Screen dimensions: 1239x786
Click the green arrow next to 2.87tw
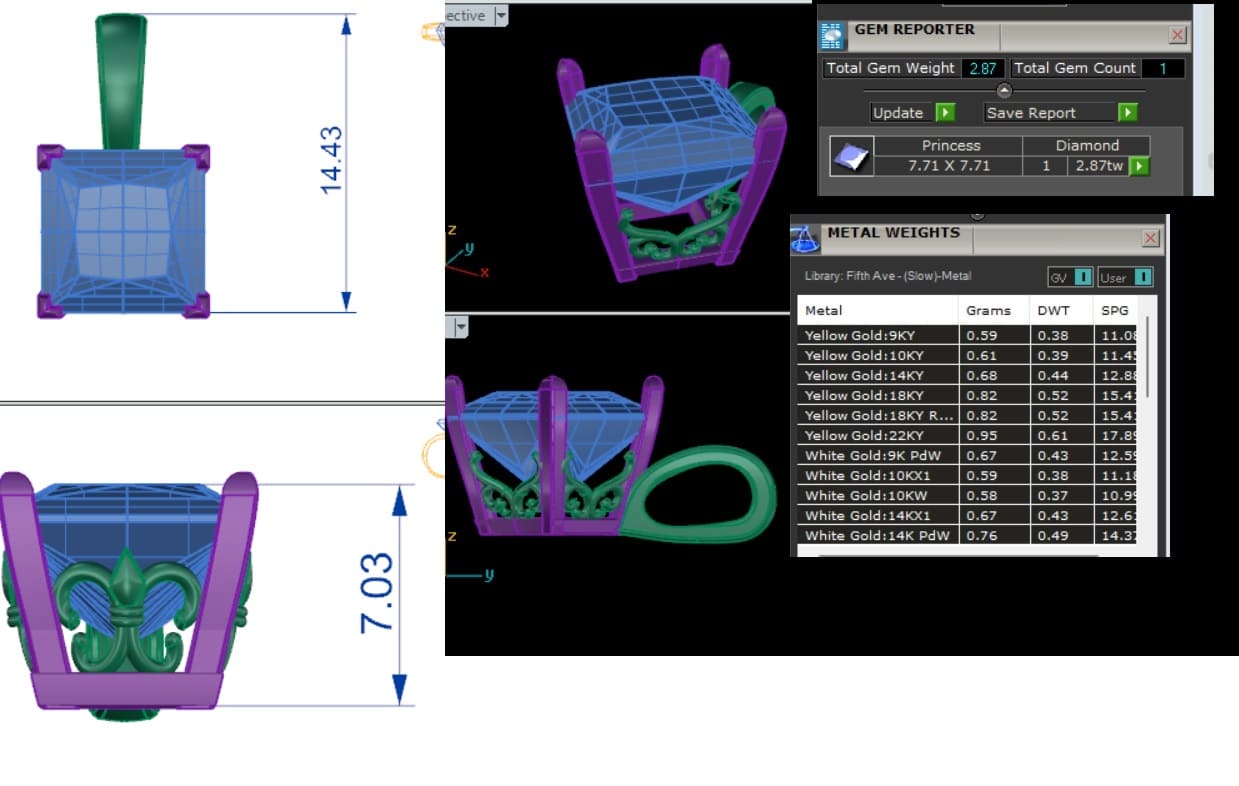pyautogui.click(x=1139, y=166)
